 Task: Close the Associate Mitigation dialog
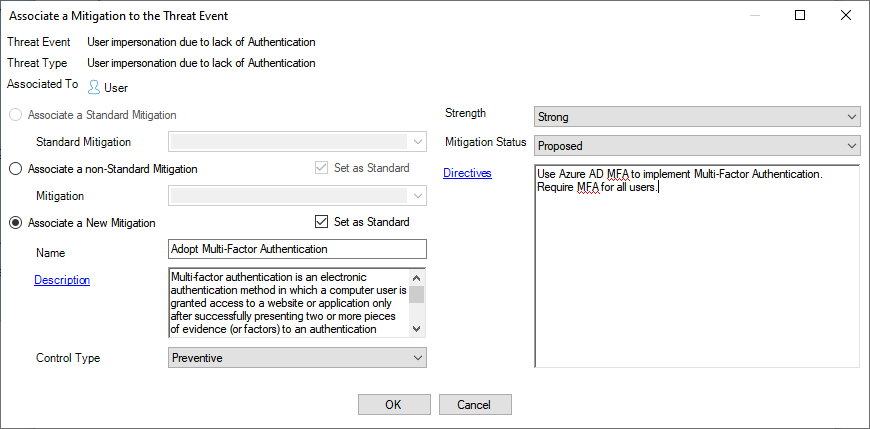point(846,15)
